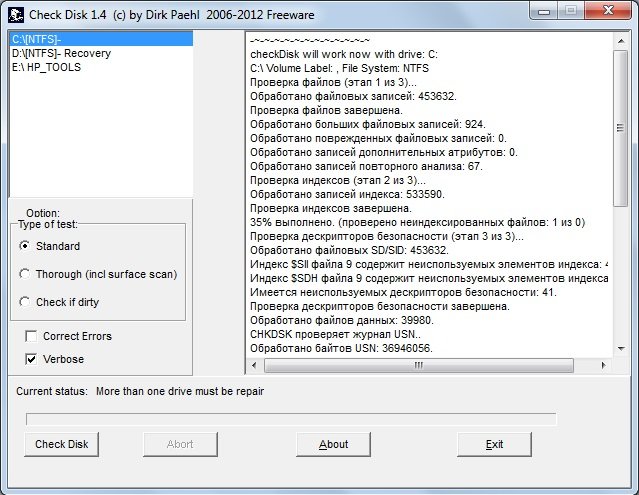Select the C:\[NTFS] drive entry
Screen dimensions: 639x495
40,40
